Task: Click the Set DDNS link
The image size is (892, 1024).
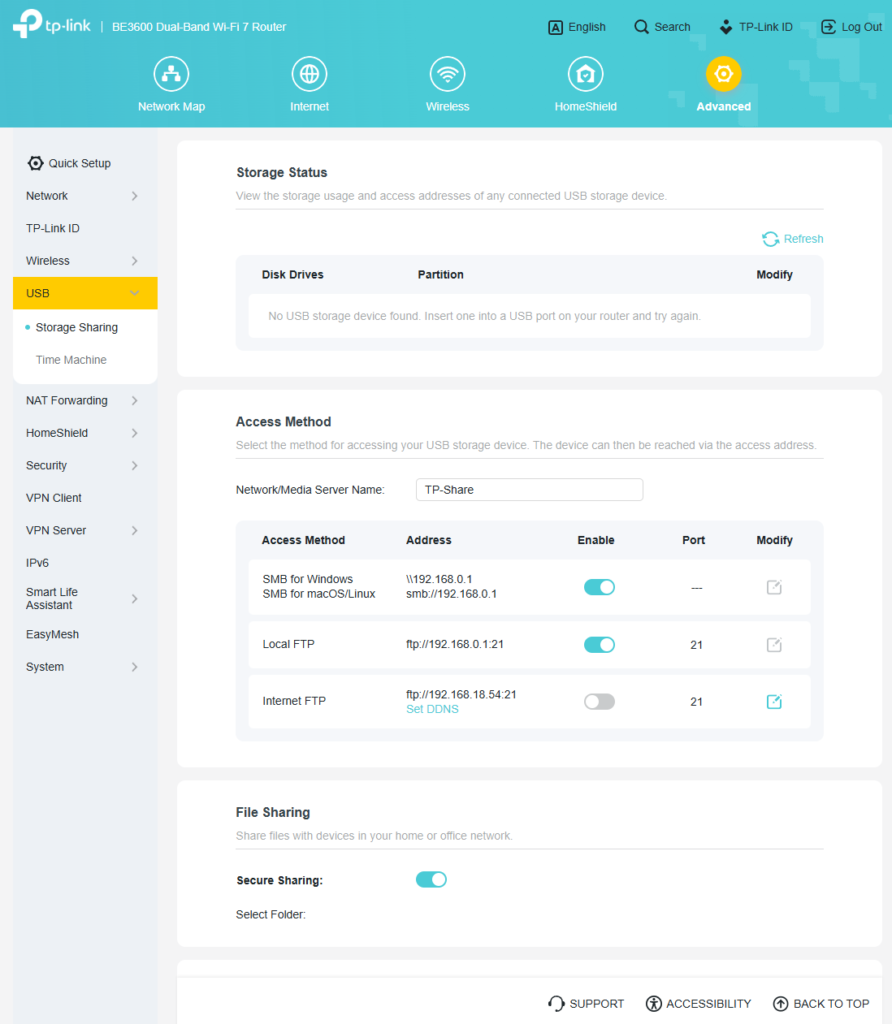Action: 432,709
